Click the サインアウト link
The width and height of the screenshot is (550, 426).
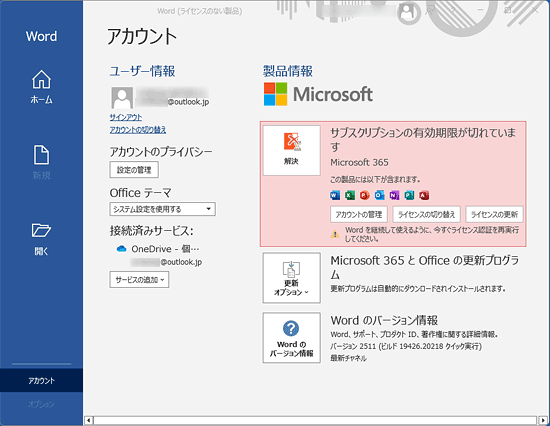click(126, 117)
